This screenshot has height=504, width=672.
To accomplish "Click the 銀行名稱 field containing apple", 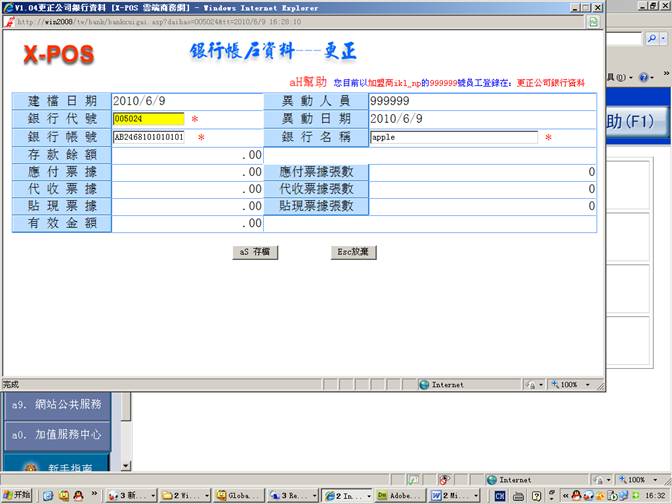I will pyautogui.click(x=453, y=137).
